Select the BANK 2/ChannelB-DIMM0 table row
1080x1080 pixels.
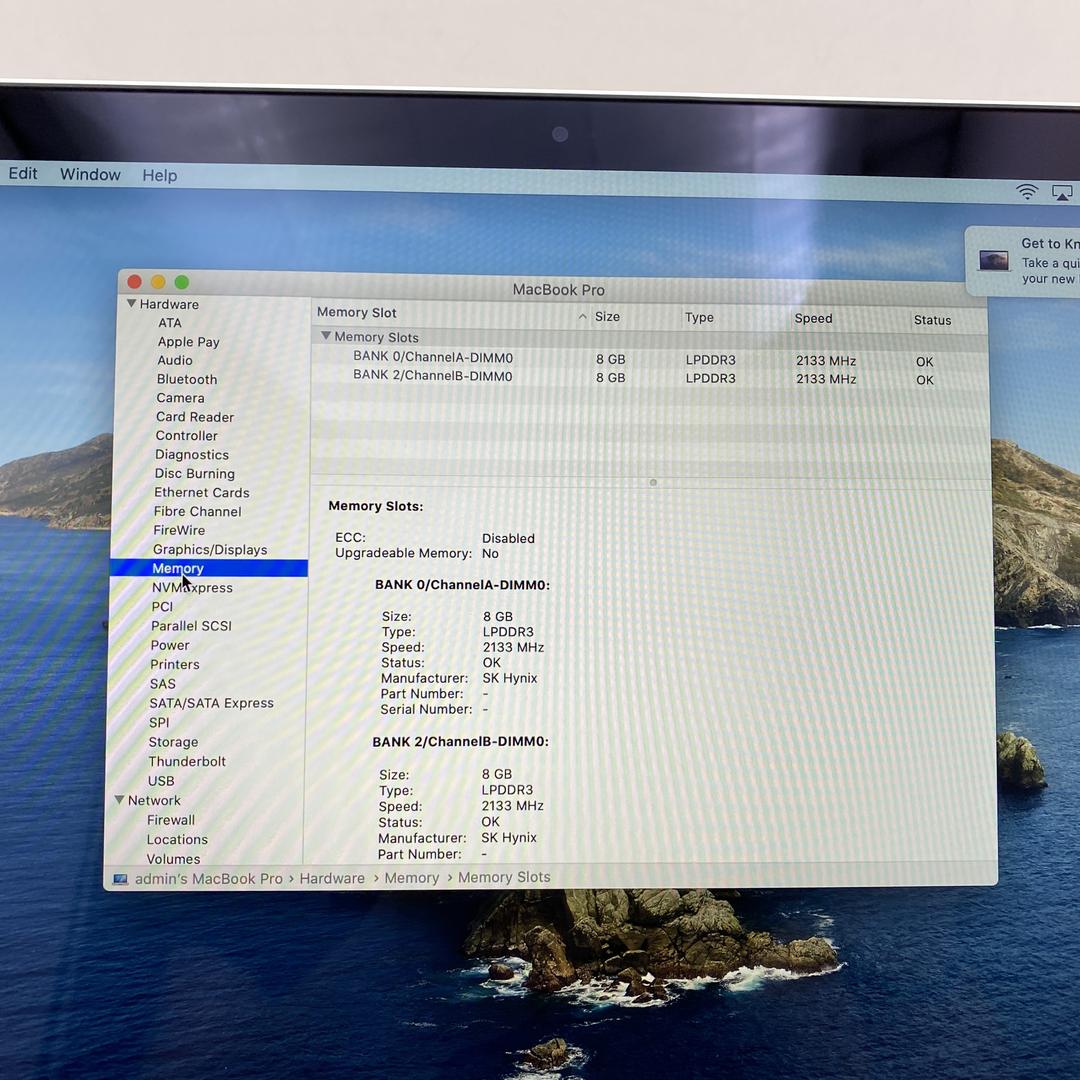coord(649,377)
